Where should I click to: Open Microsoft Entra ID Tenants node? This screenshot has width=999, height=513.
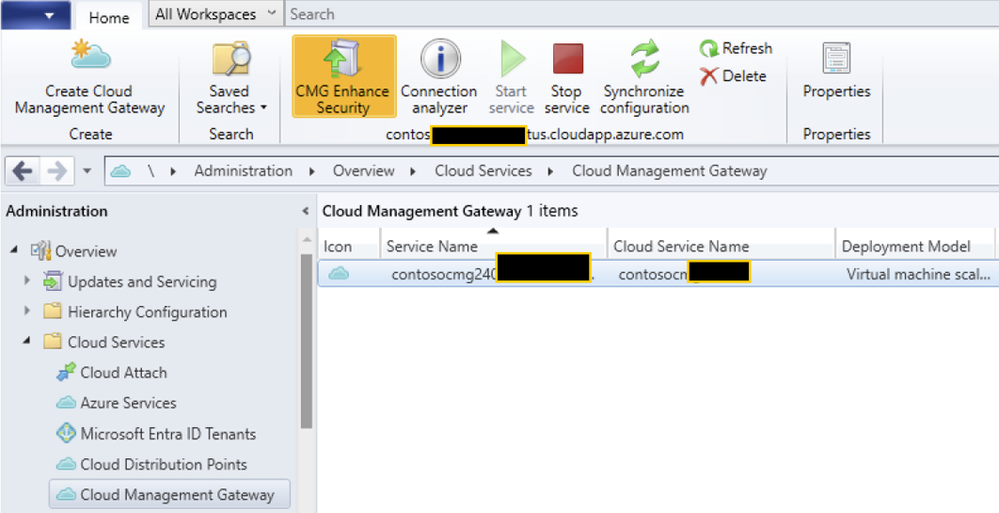coord(168,434)
